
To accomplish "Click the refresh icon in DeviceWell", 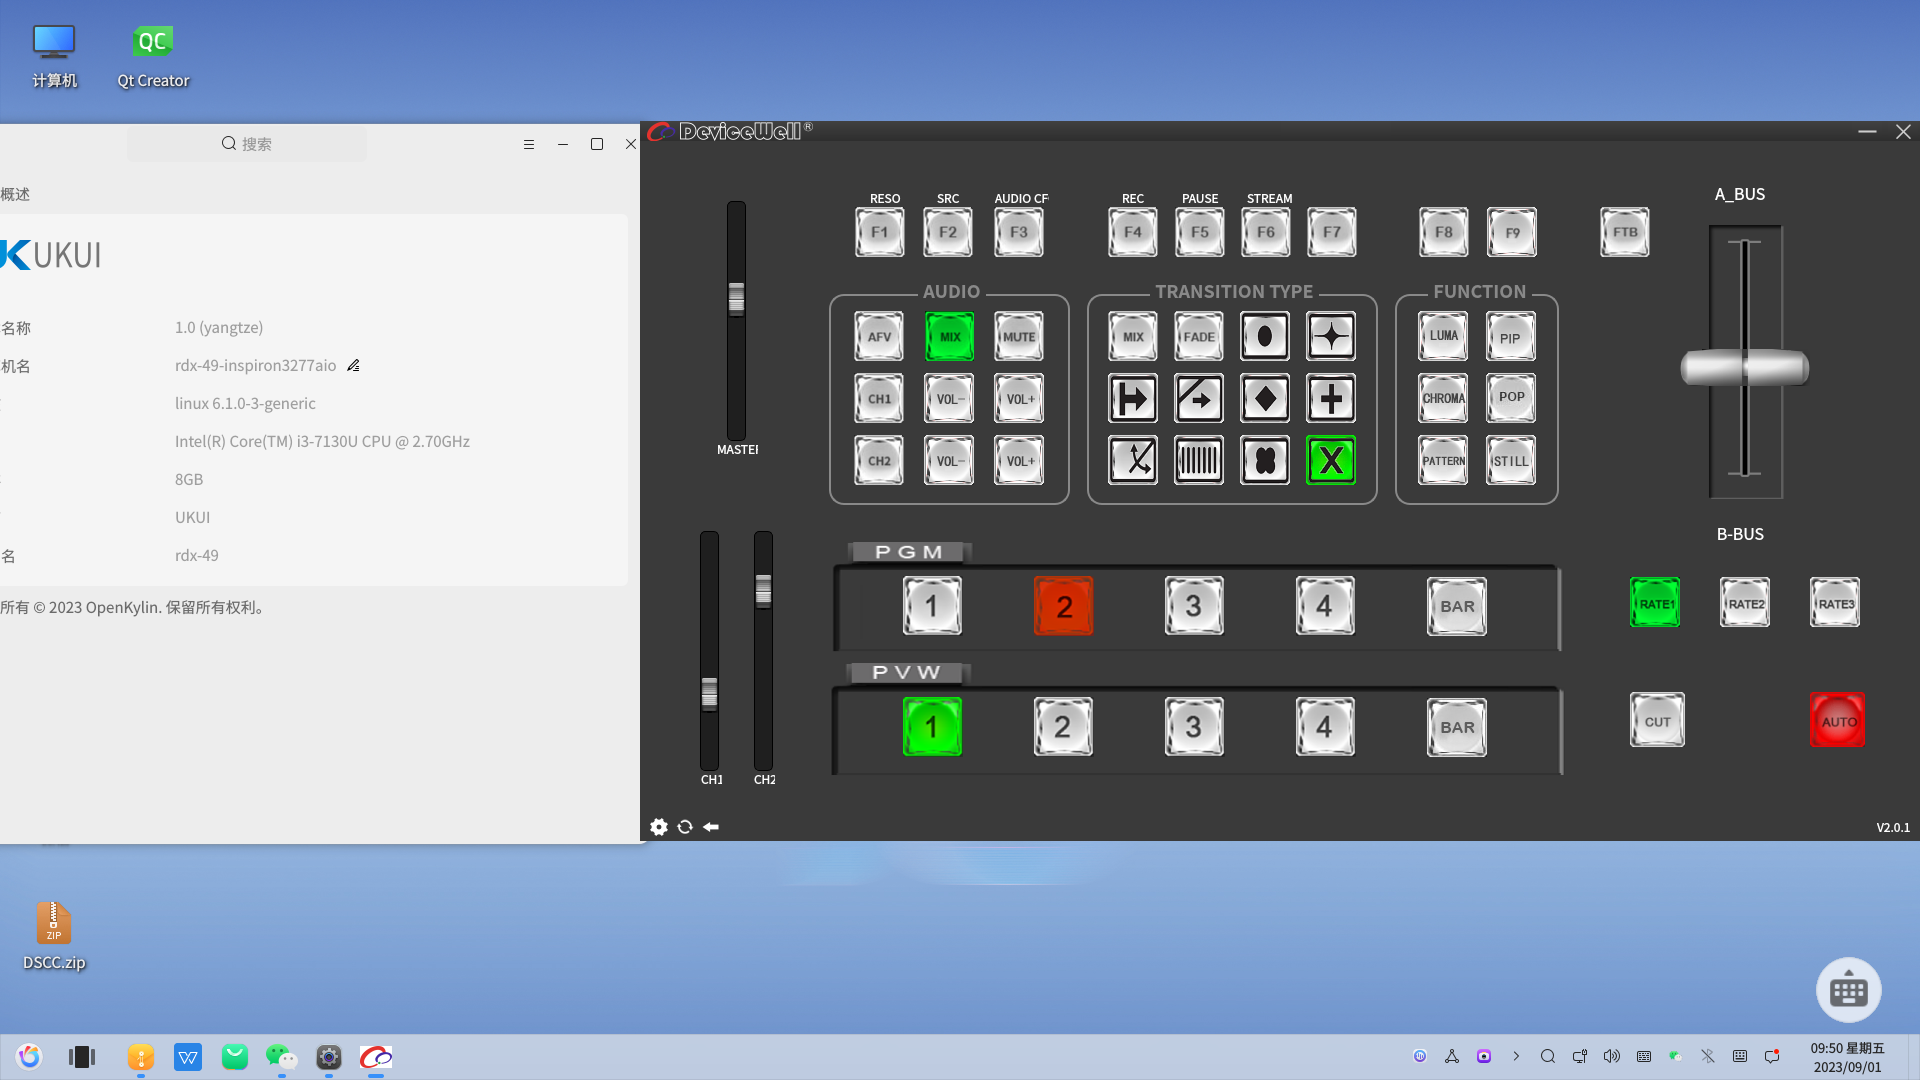I will [x=685, y=827].
